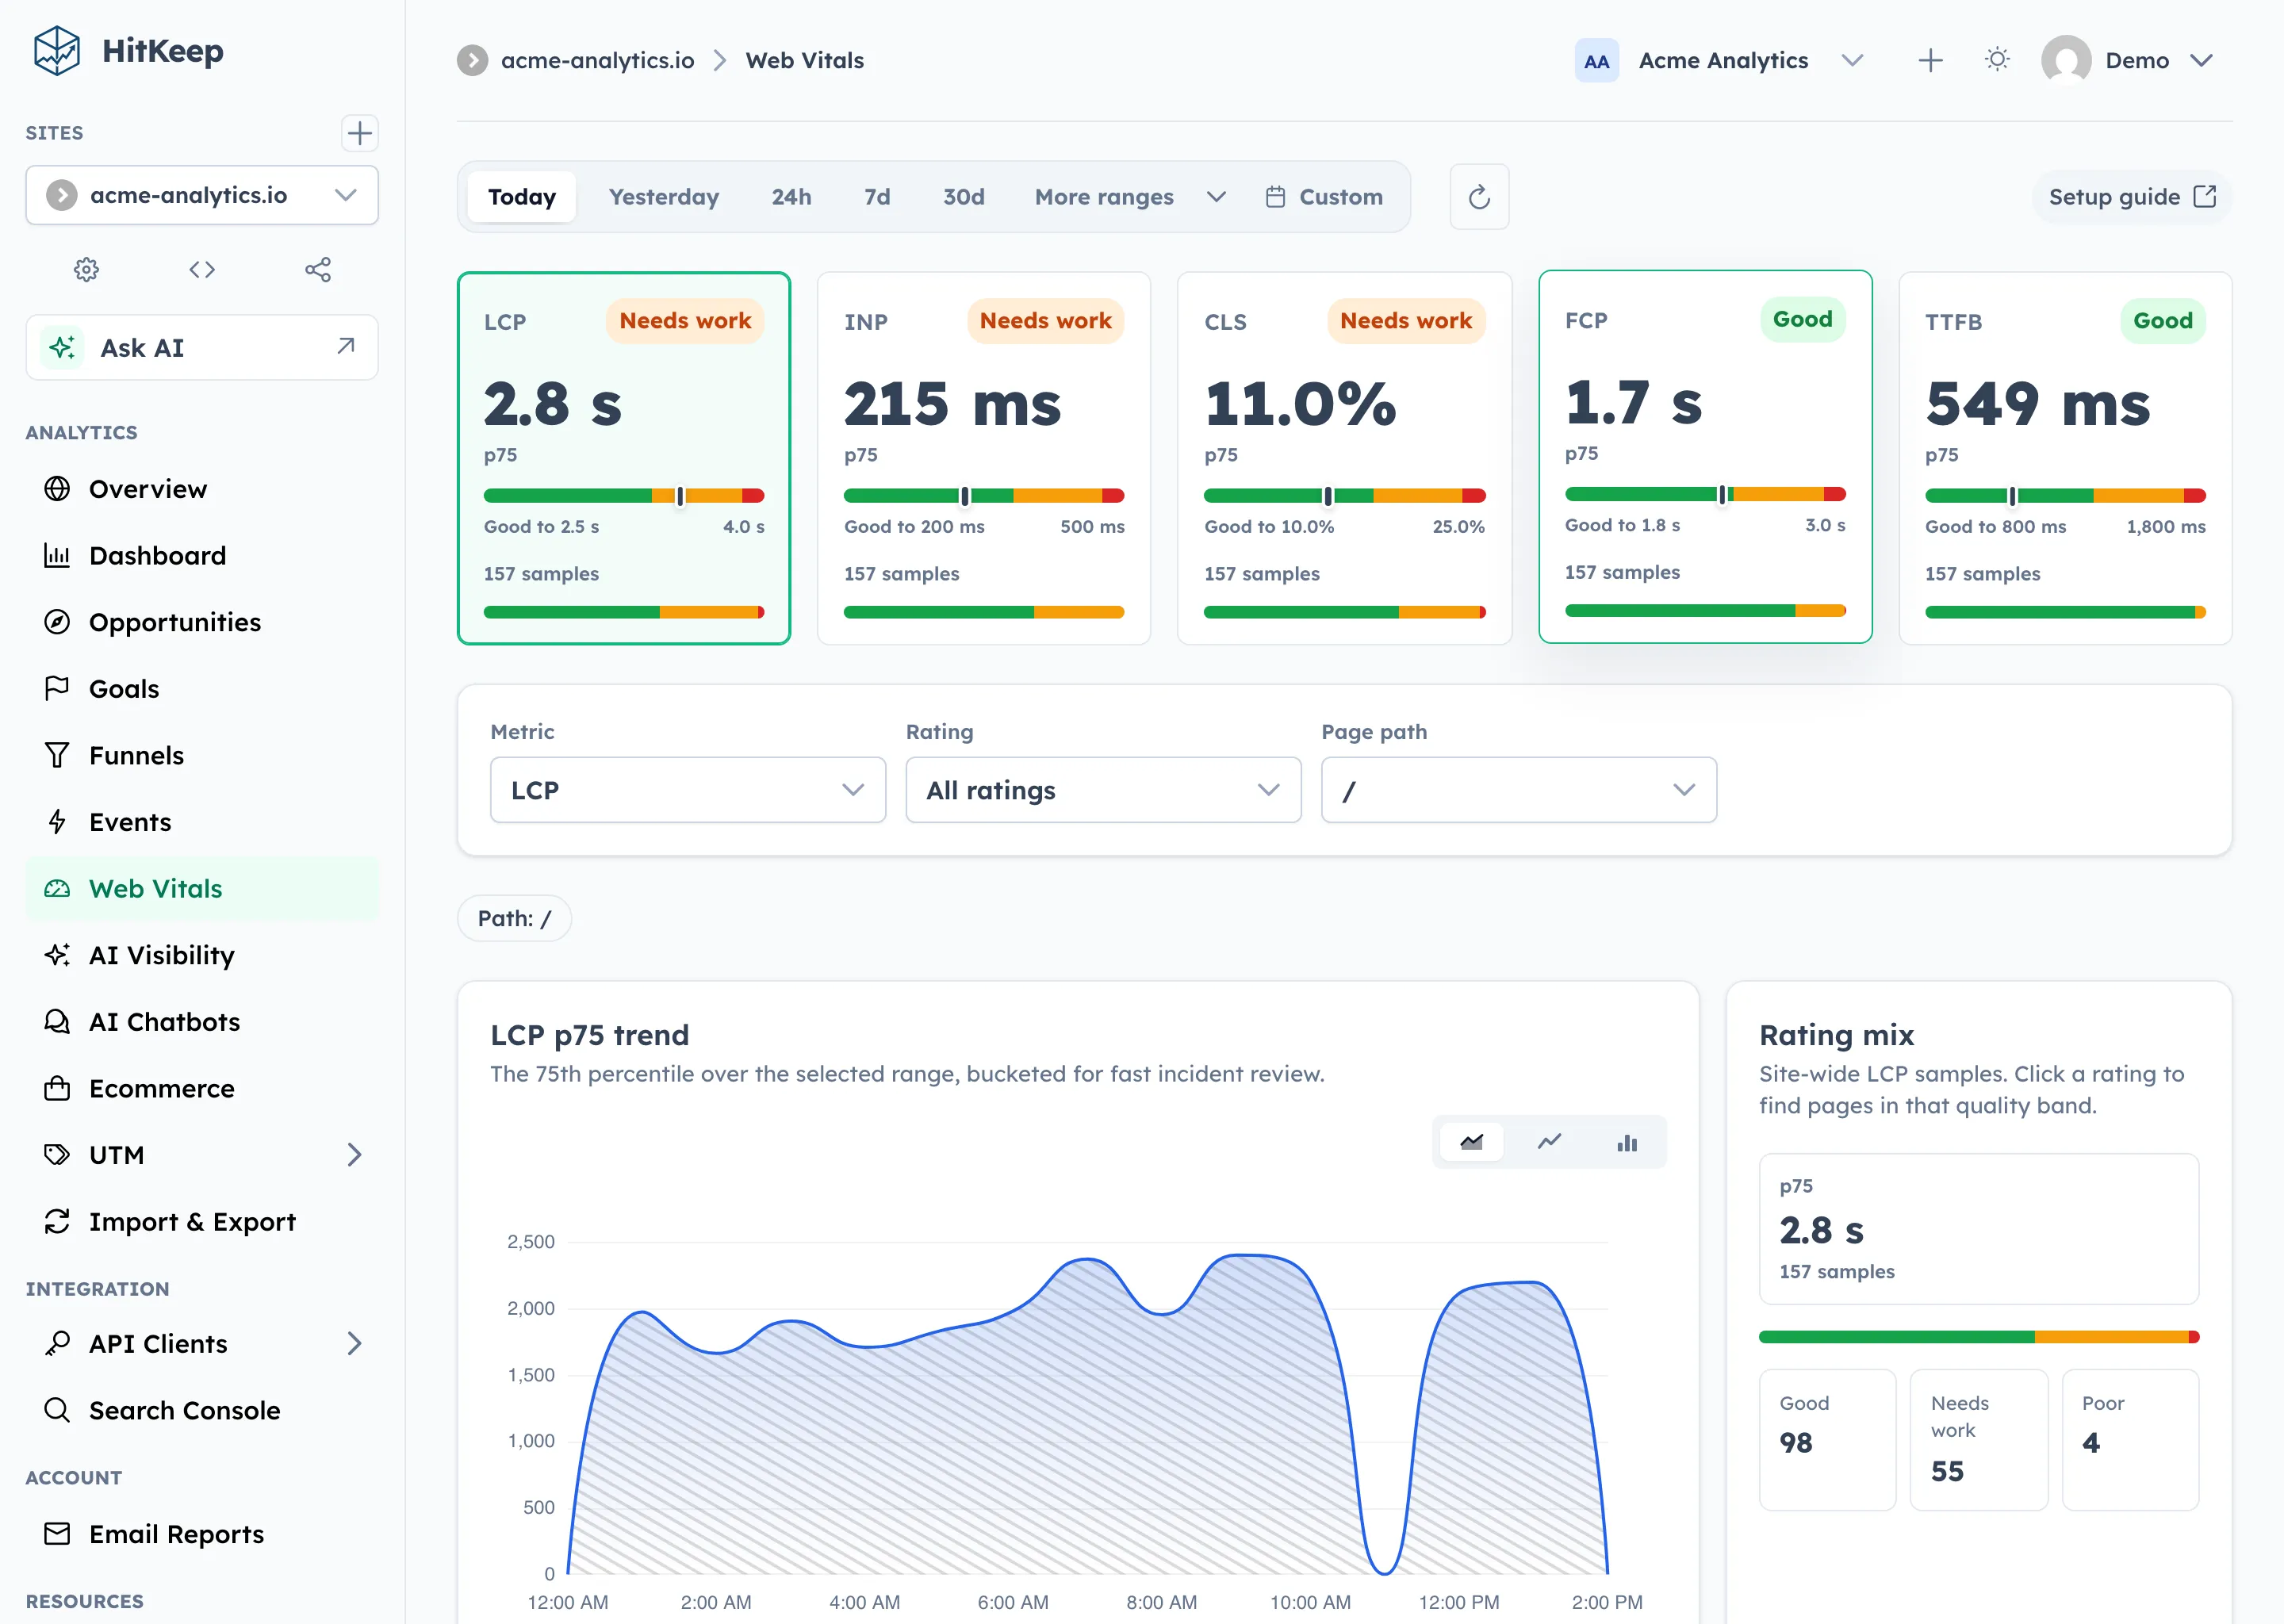Click the Opportunities compass icon
This screenshot has width=2284, height=1624.
(x=57, y=622)
